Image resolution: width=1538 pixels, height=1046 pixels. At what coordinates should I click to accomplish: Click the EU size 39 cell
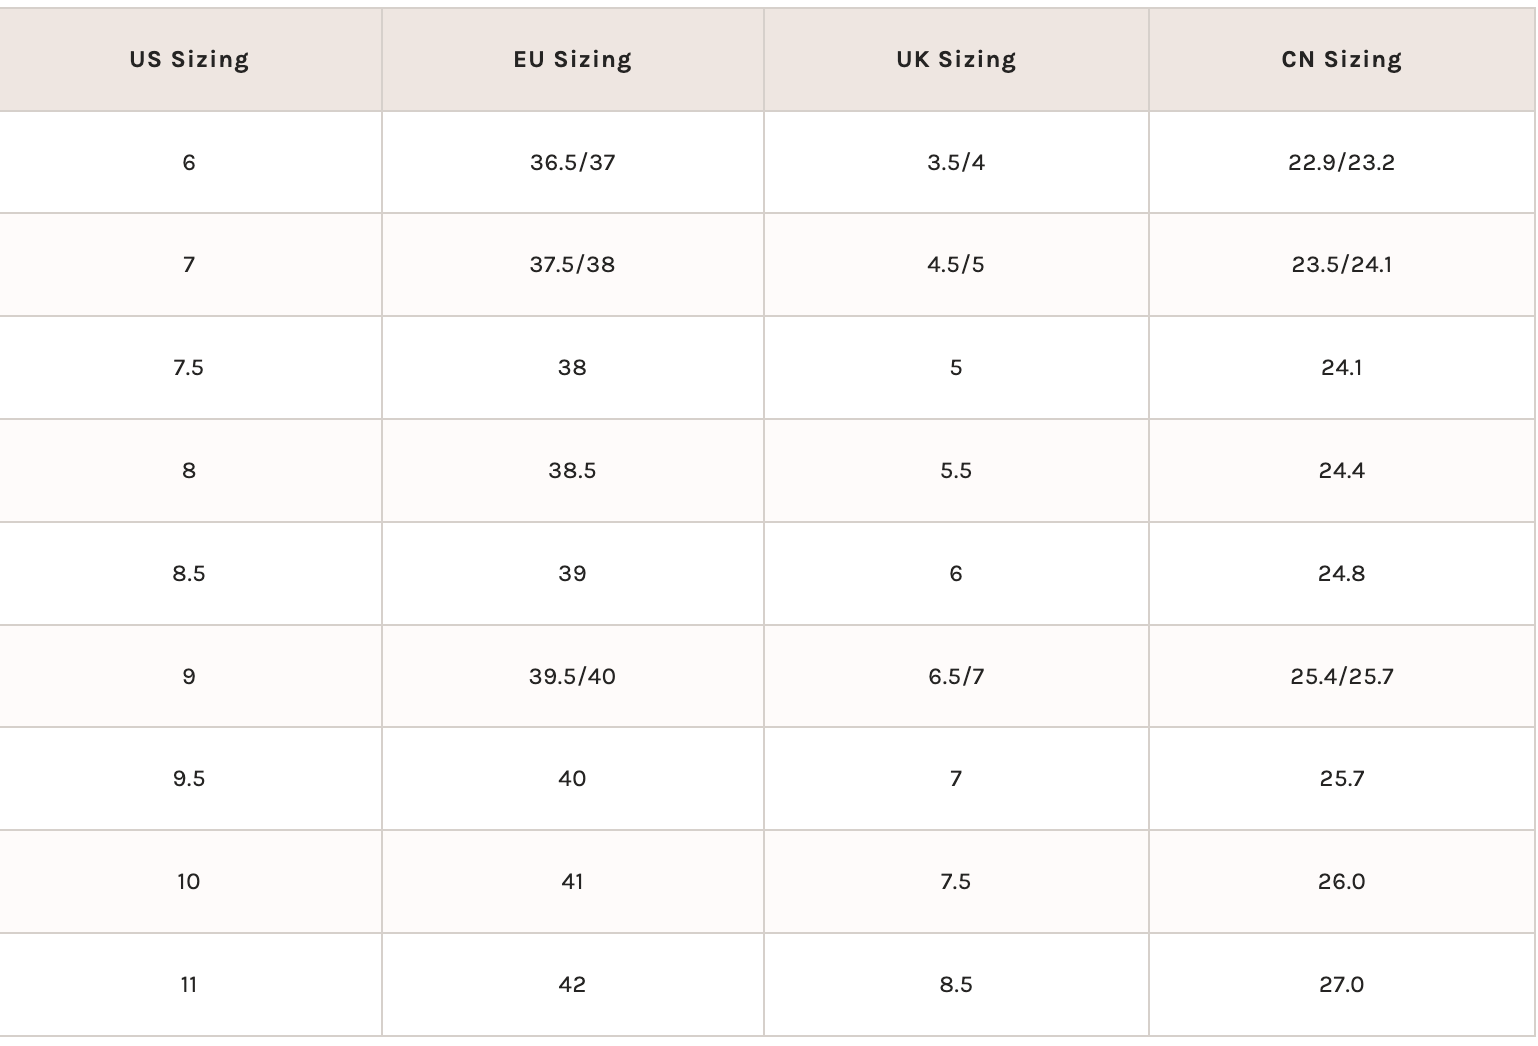pyautogui.click(x=572, y=574)
